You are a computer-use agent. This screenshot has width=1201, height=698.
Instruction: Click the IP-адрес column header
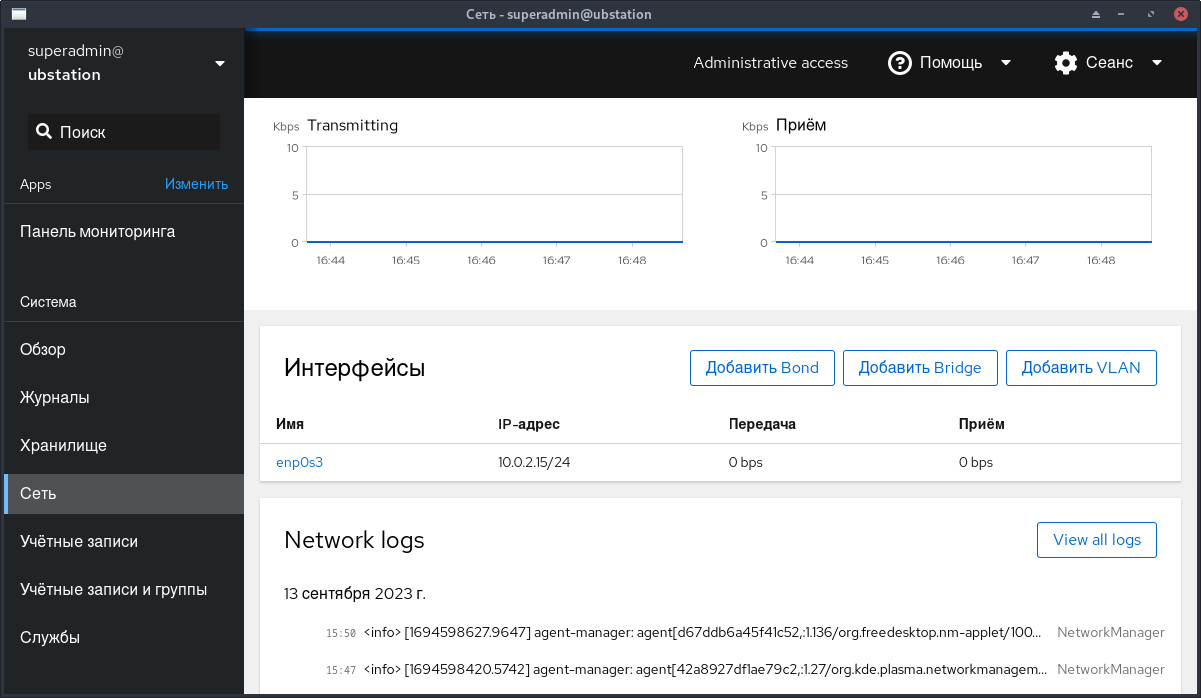[529, 424]
